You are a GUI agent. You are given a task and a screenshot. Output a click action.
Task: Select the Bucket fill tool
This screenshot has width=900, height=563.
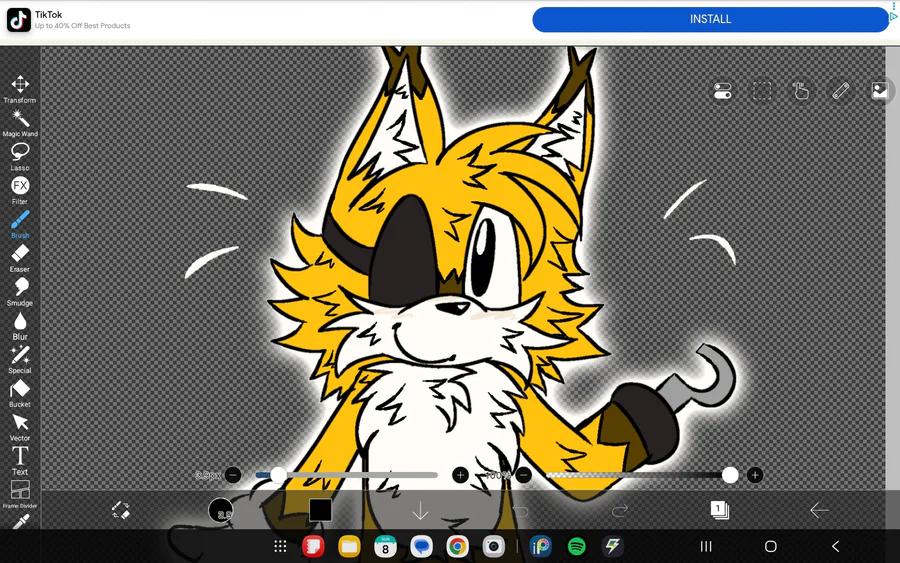20,393
